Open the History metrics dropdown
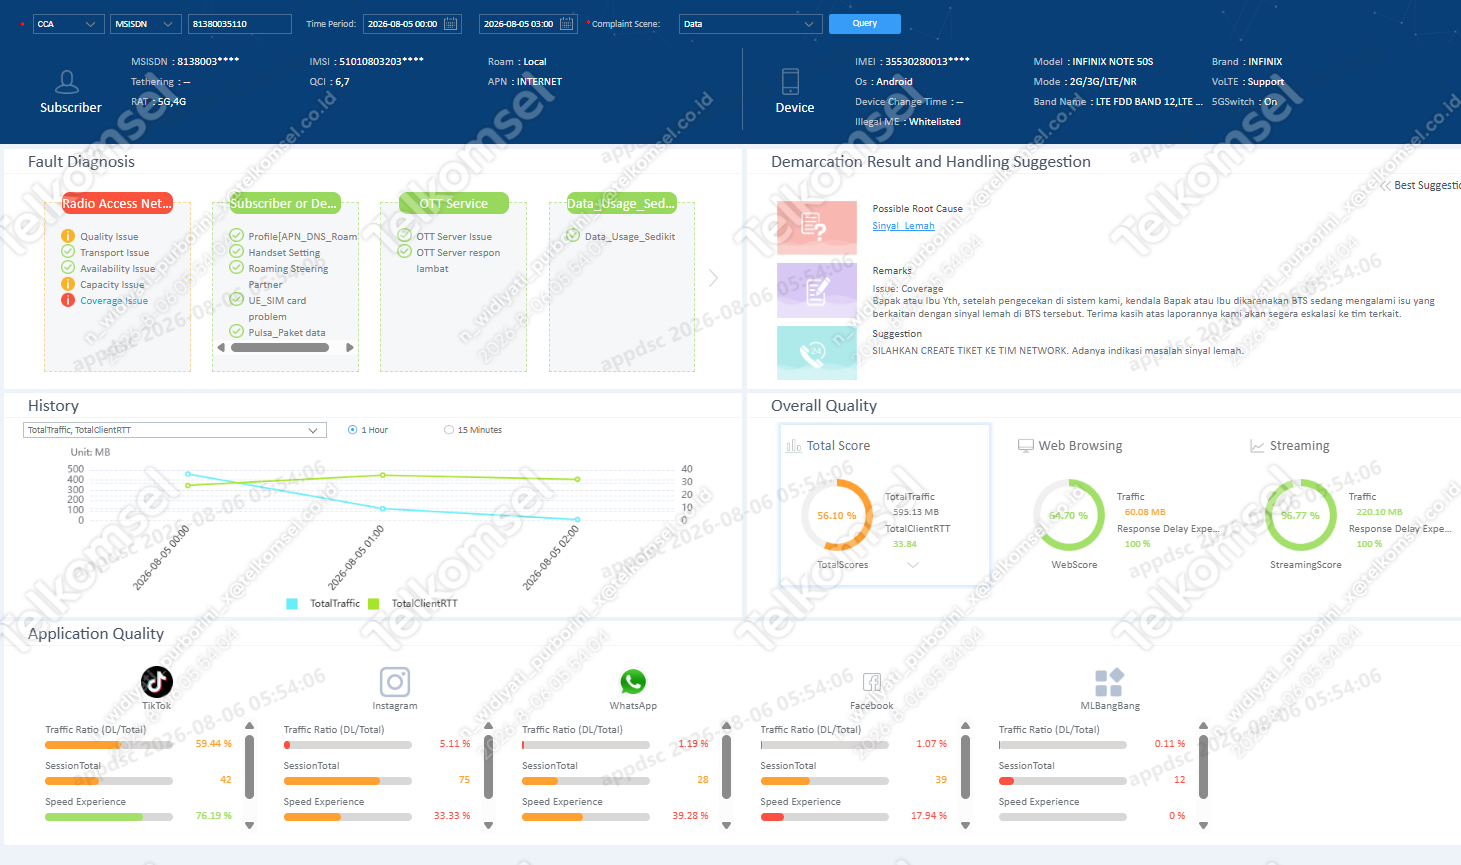The image size is (1461, 865). click(175, 430)
